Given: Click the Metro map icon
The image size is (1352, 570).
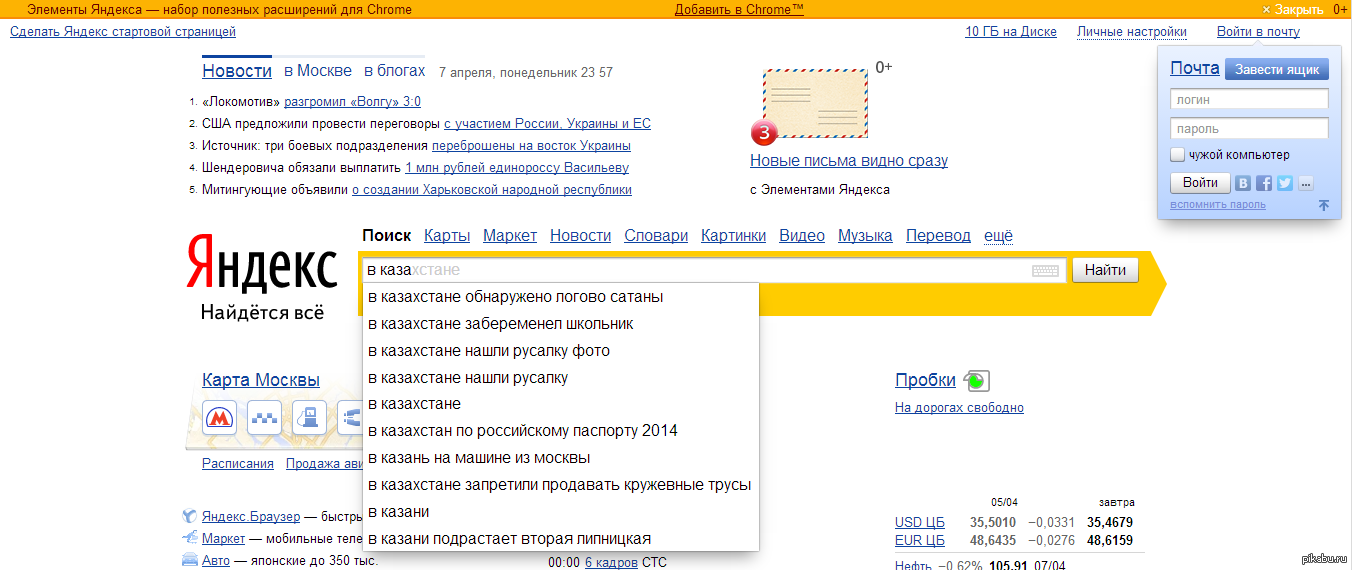Looking at the screenshot, I should point(218,416).
